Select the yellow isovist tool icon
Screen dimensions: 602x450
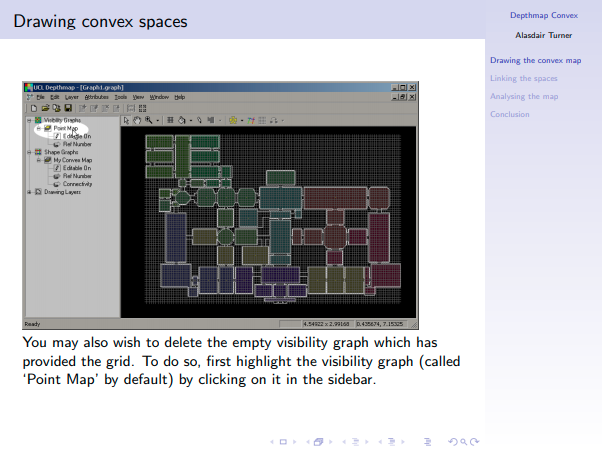point(233,121)
